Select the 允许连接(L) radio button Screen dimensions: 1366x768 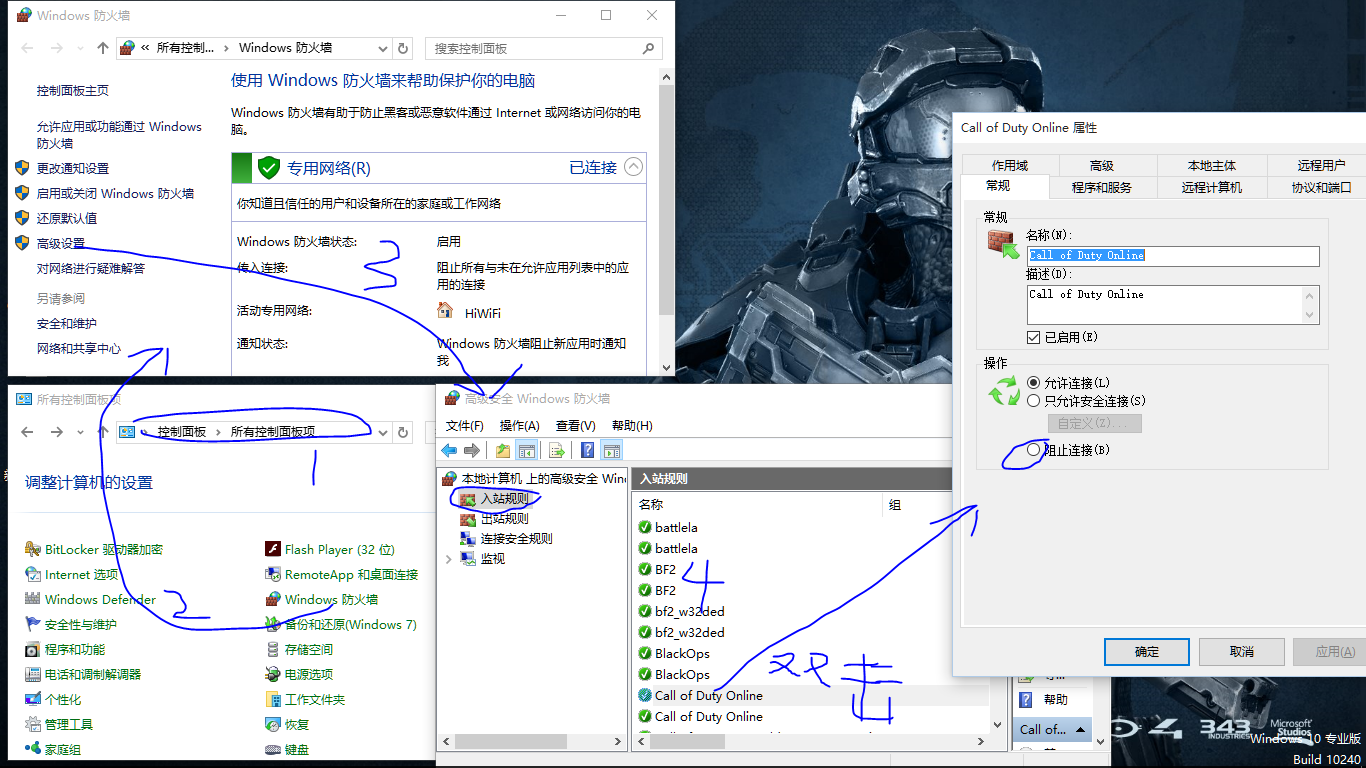pos(1034,383)
